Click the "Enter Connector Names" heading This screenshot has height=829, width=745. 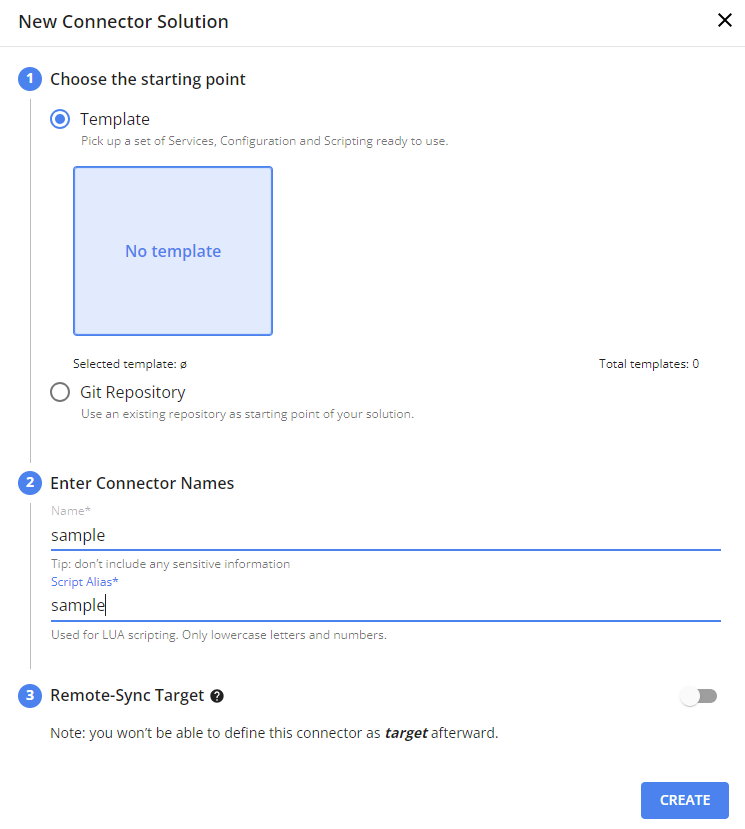(x=142, y=483)
